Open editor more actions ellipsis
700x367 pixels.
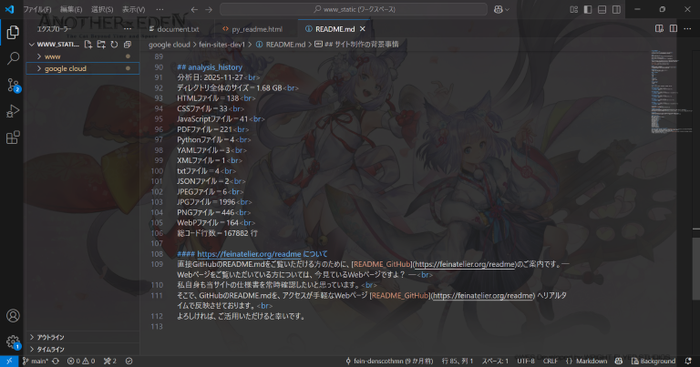[687, 29]
